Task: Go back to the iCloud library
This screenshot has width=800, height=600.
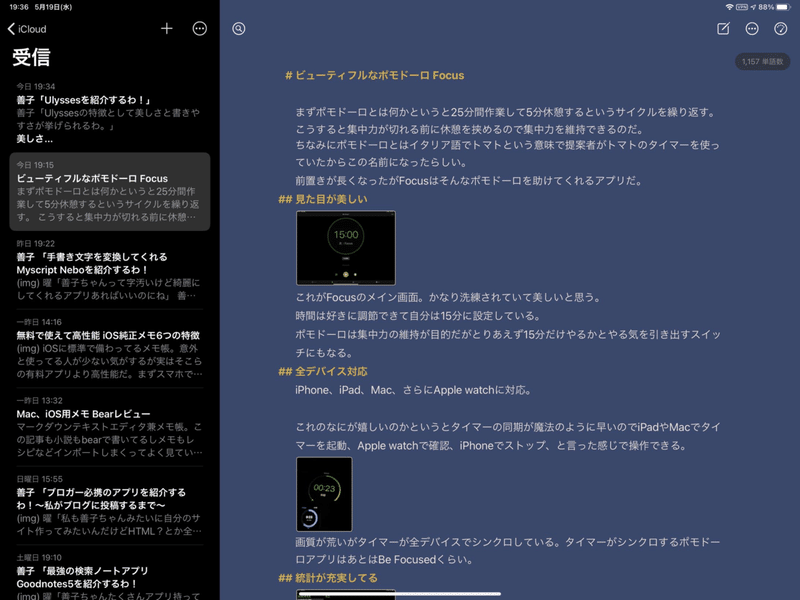Action: pos(27,29)
